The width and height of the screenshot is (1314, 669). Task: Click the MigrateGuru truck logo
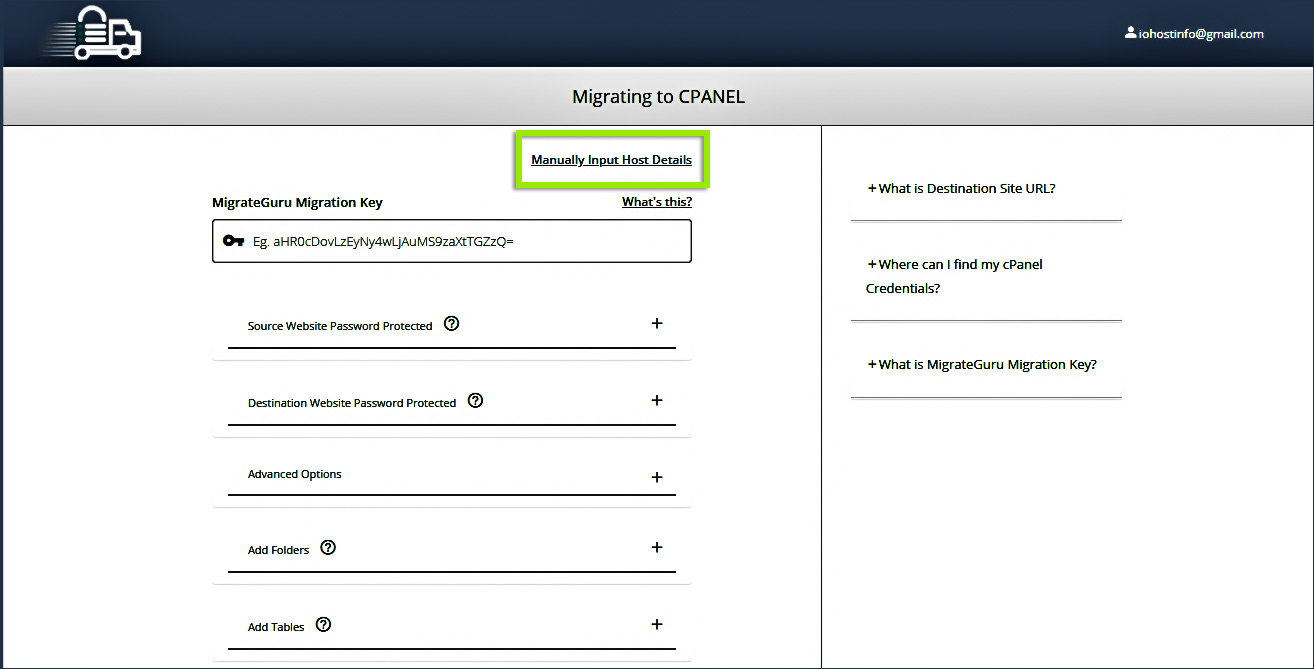pyautogui.click(x=92, y=33)
